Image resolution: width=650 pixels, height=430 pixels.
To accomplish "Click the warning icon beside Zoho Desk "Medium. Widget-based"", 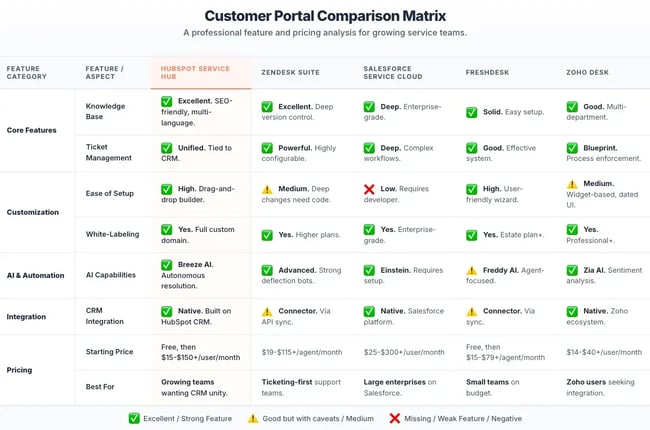I will tap(572, 184).
